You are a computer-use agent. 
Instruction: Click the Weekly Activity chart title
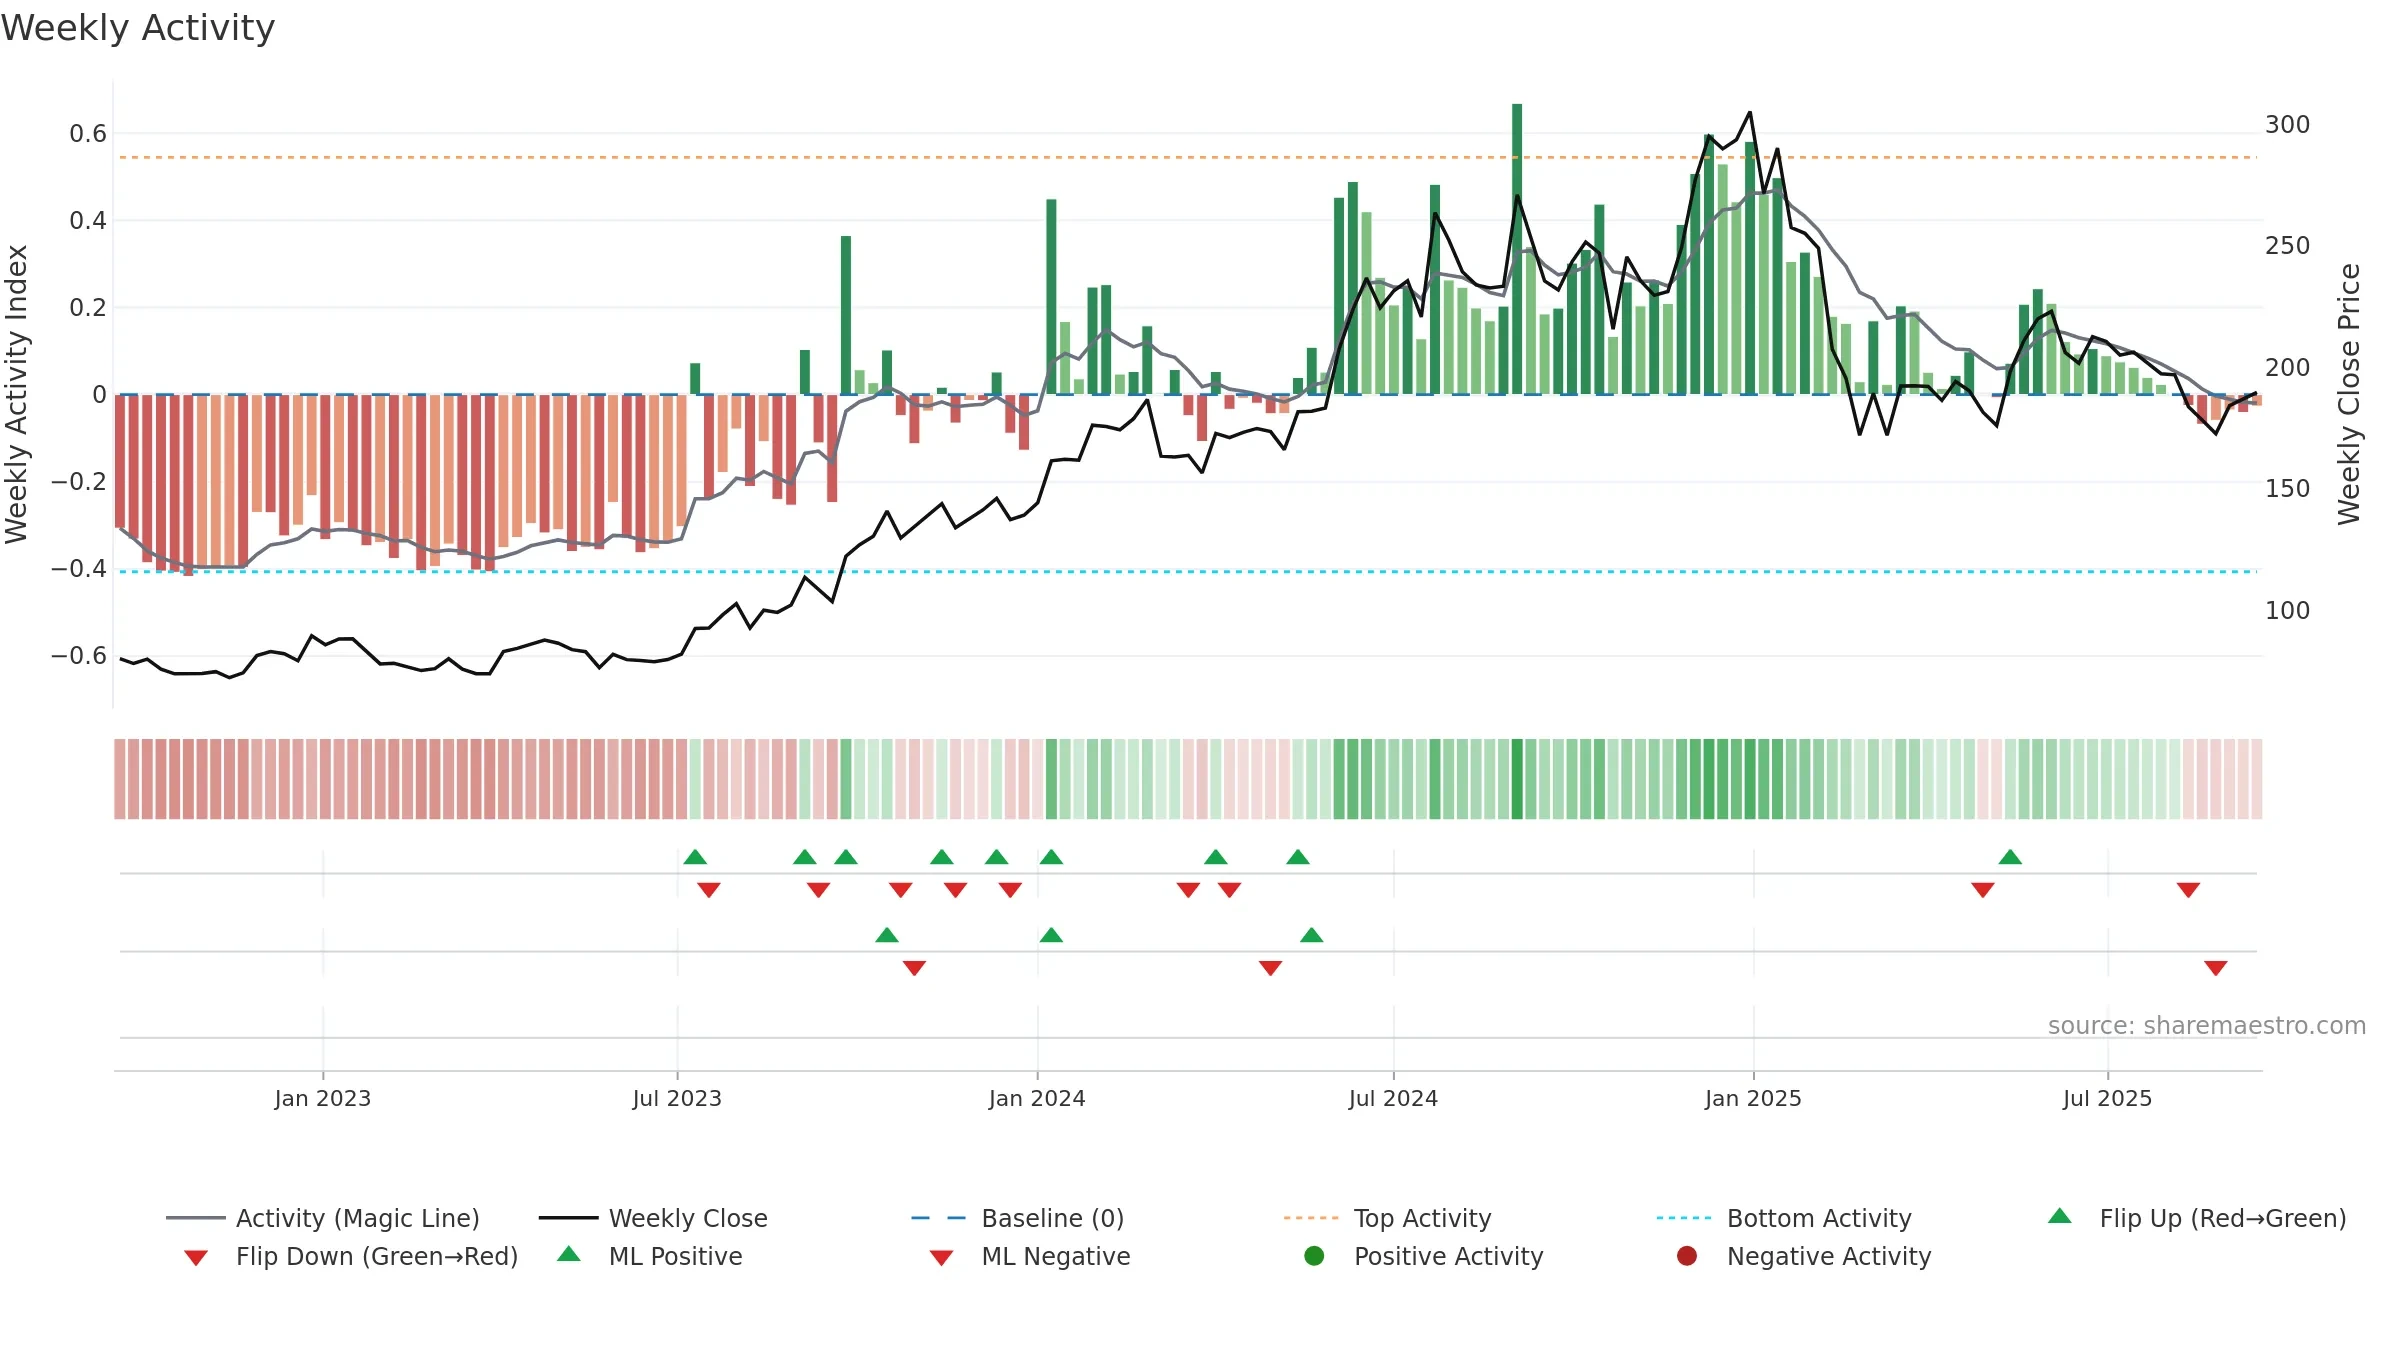[x=138, y=28]
